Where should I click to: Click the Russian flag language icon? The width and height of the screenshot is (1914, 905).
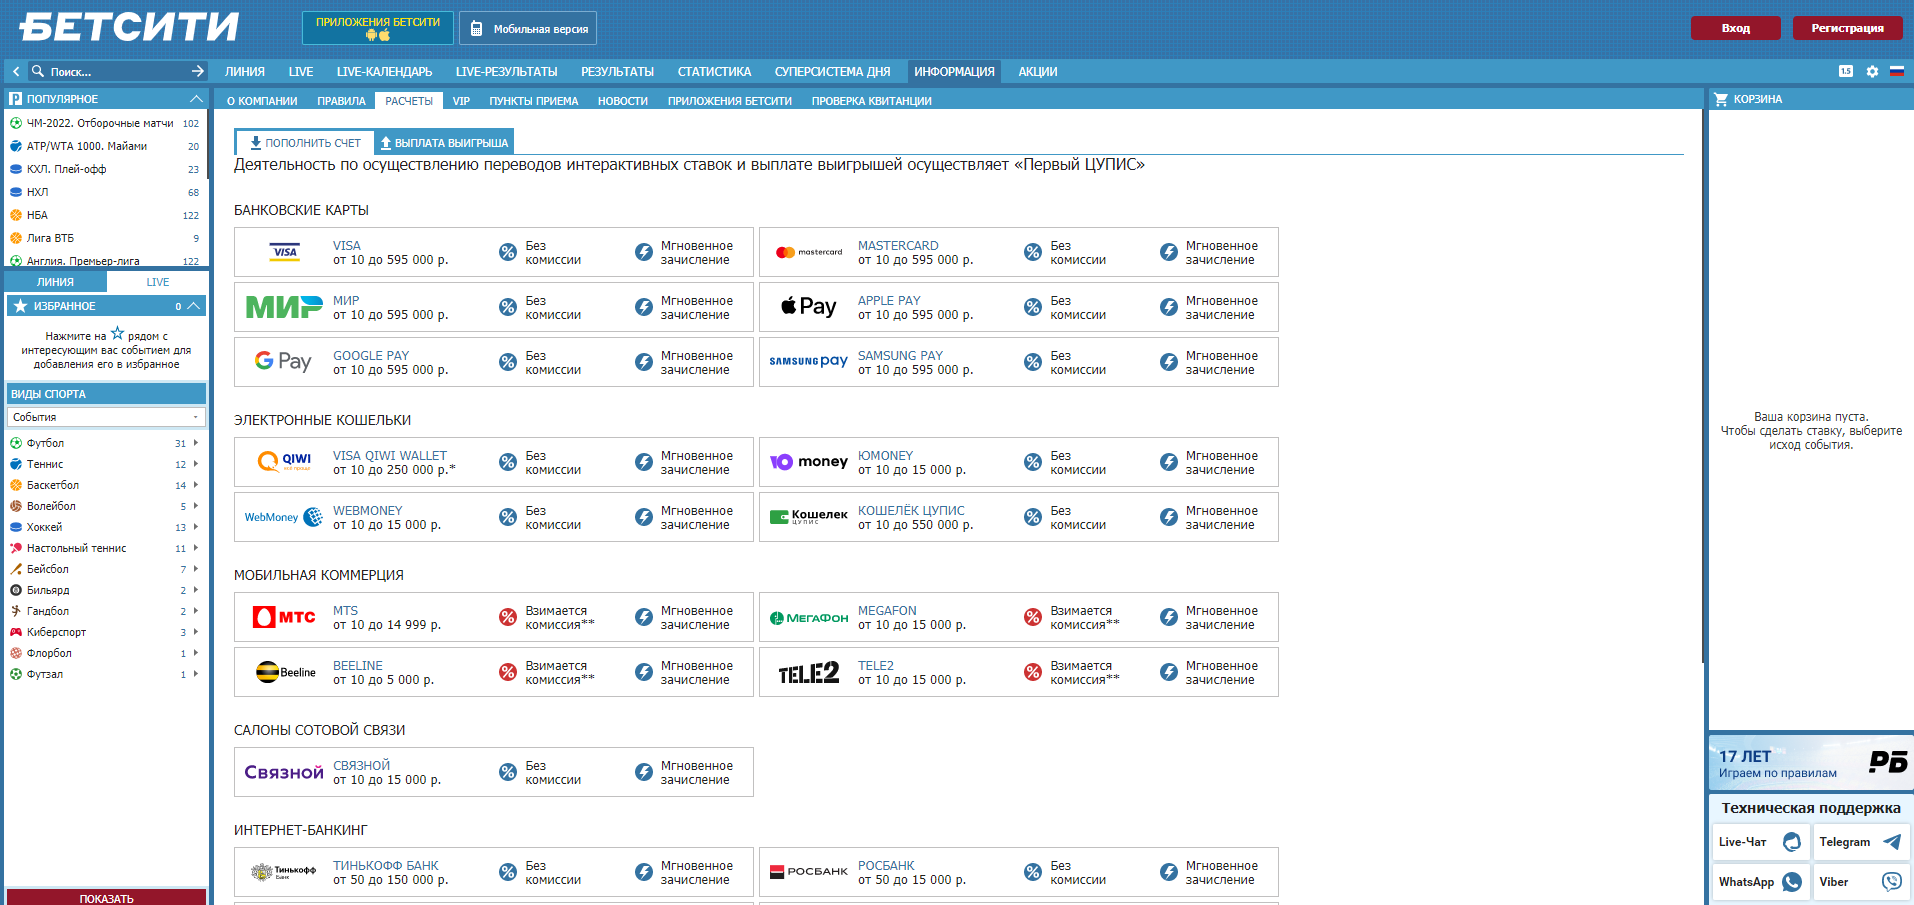click(x=1896, y=71)
